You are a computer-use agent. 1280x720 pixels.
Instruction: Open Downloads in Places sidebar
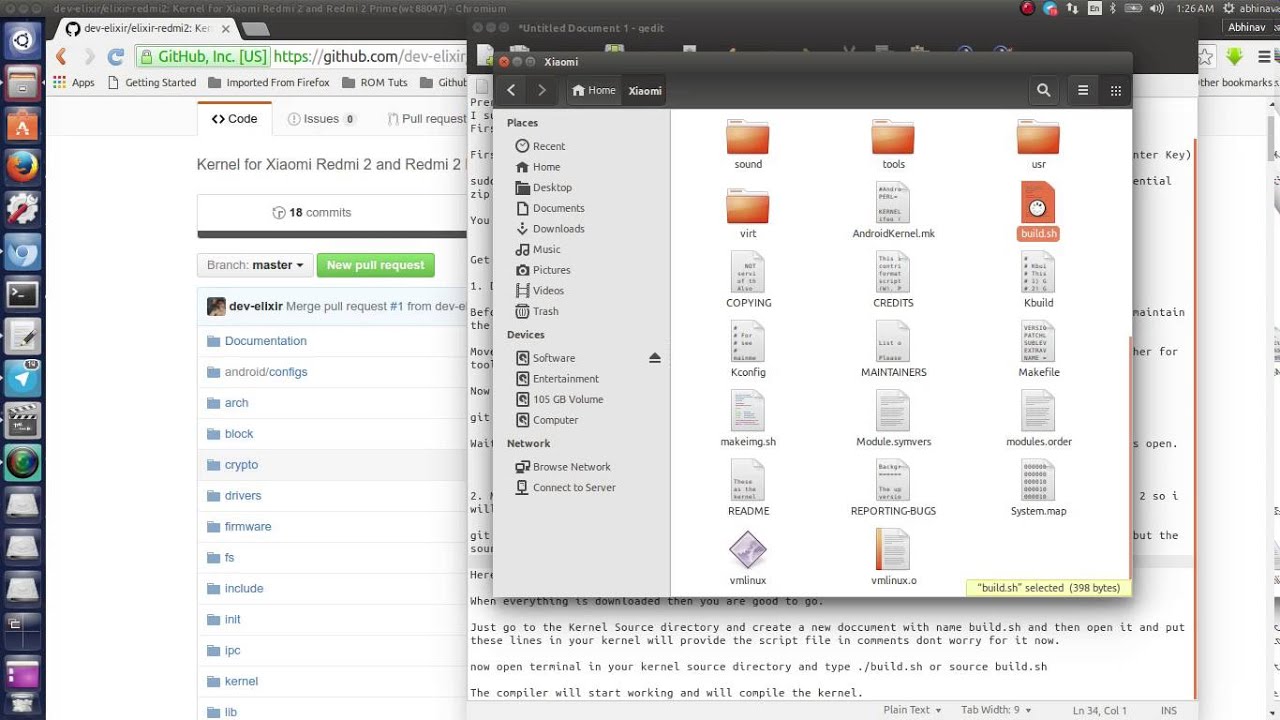(x=549, y=229)
